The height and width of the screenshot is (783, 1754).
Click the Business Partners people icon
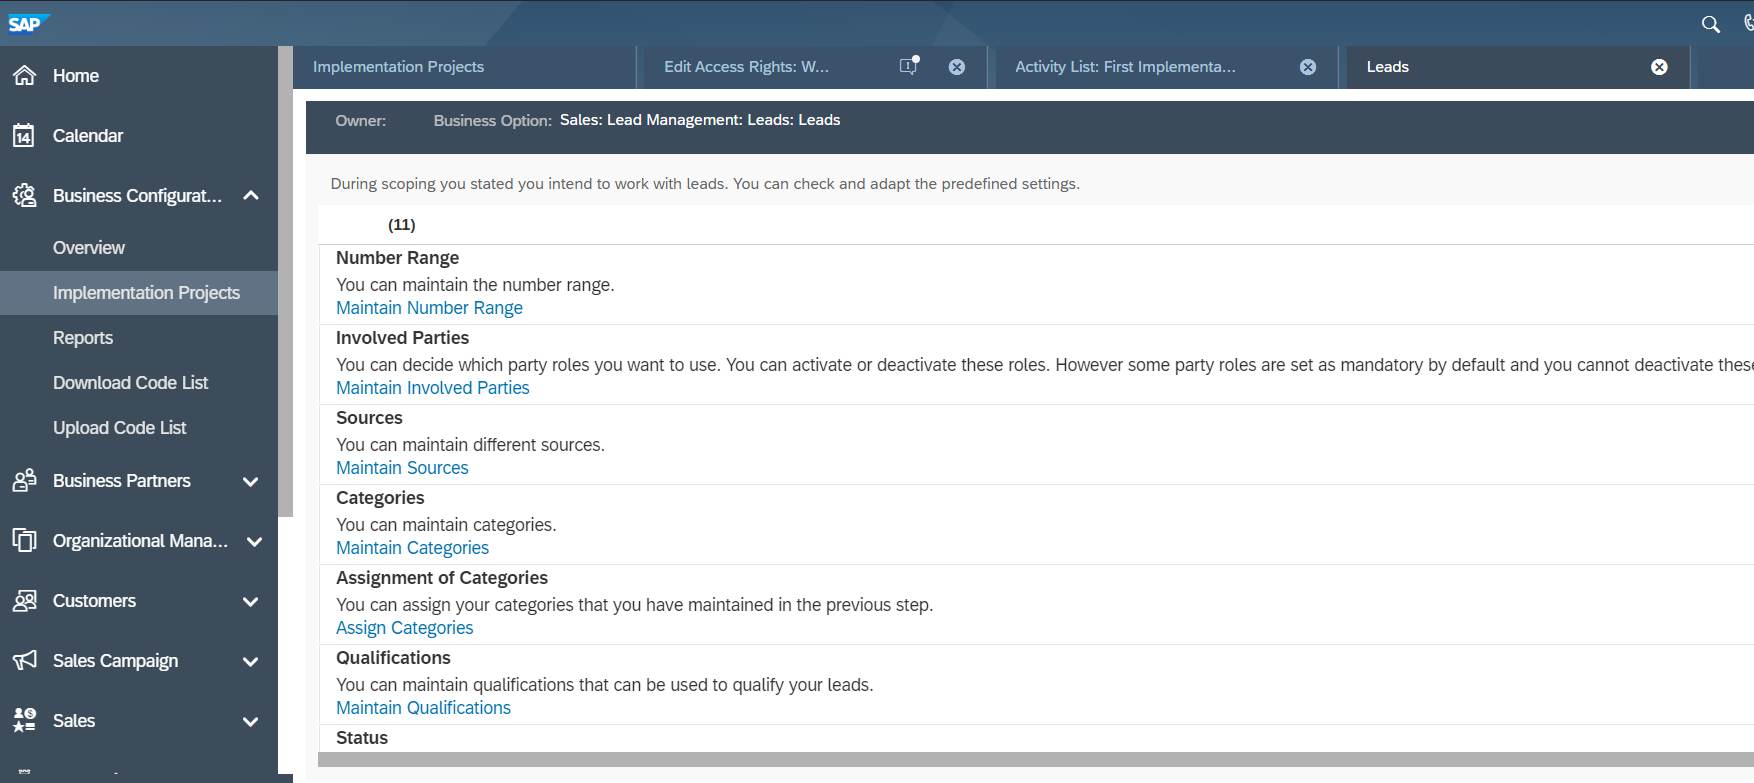pyautogui.click(x=24, y=480)
